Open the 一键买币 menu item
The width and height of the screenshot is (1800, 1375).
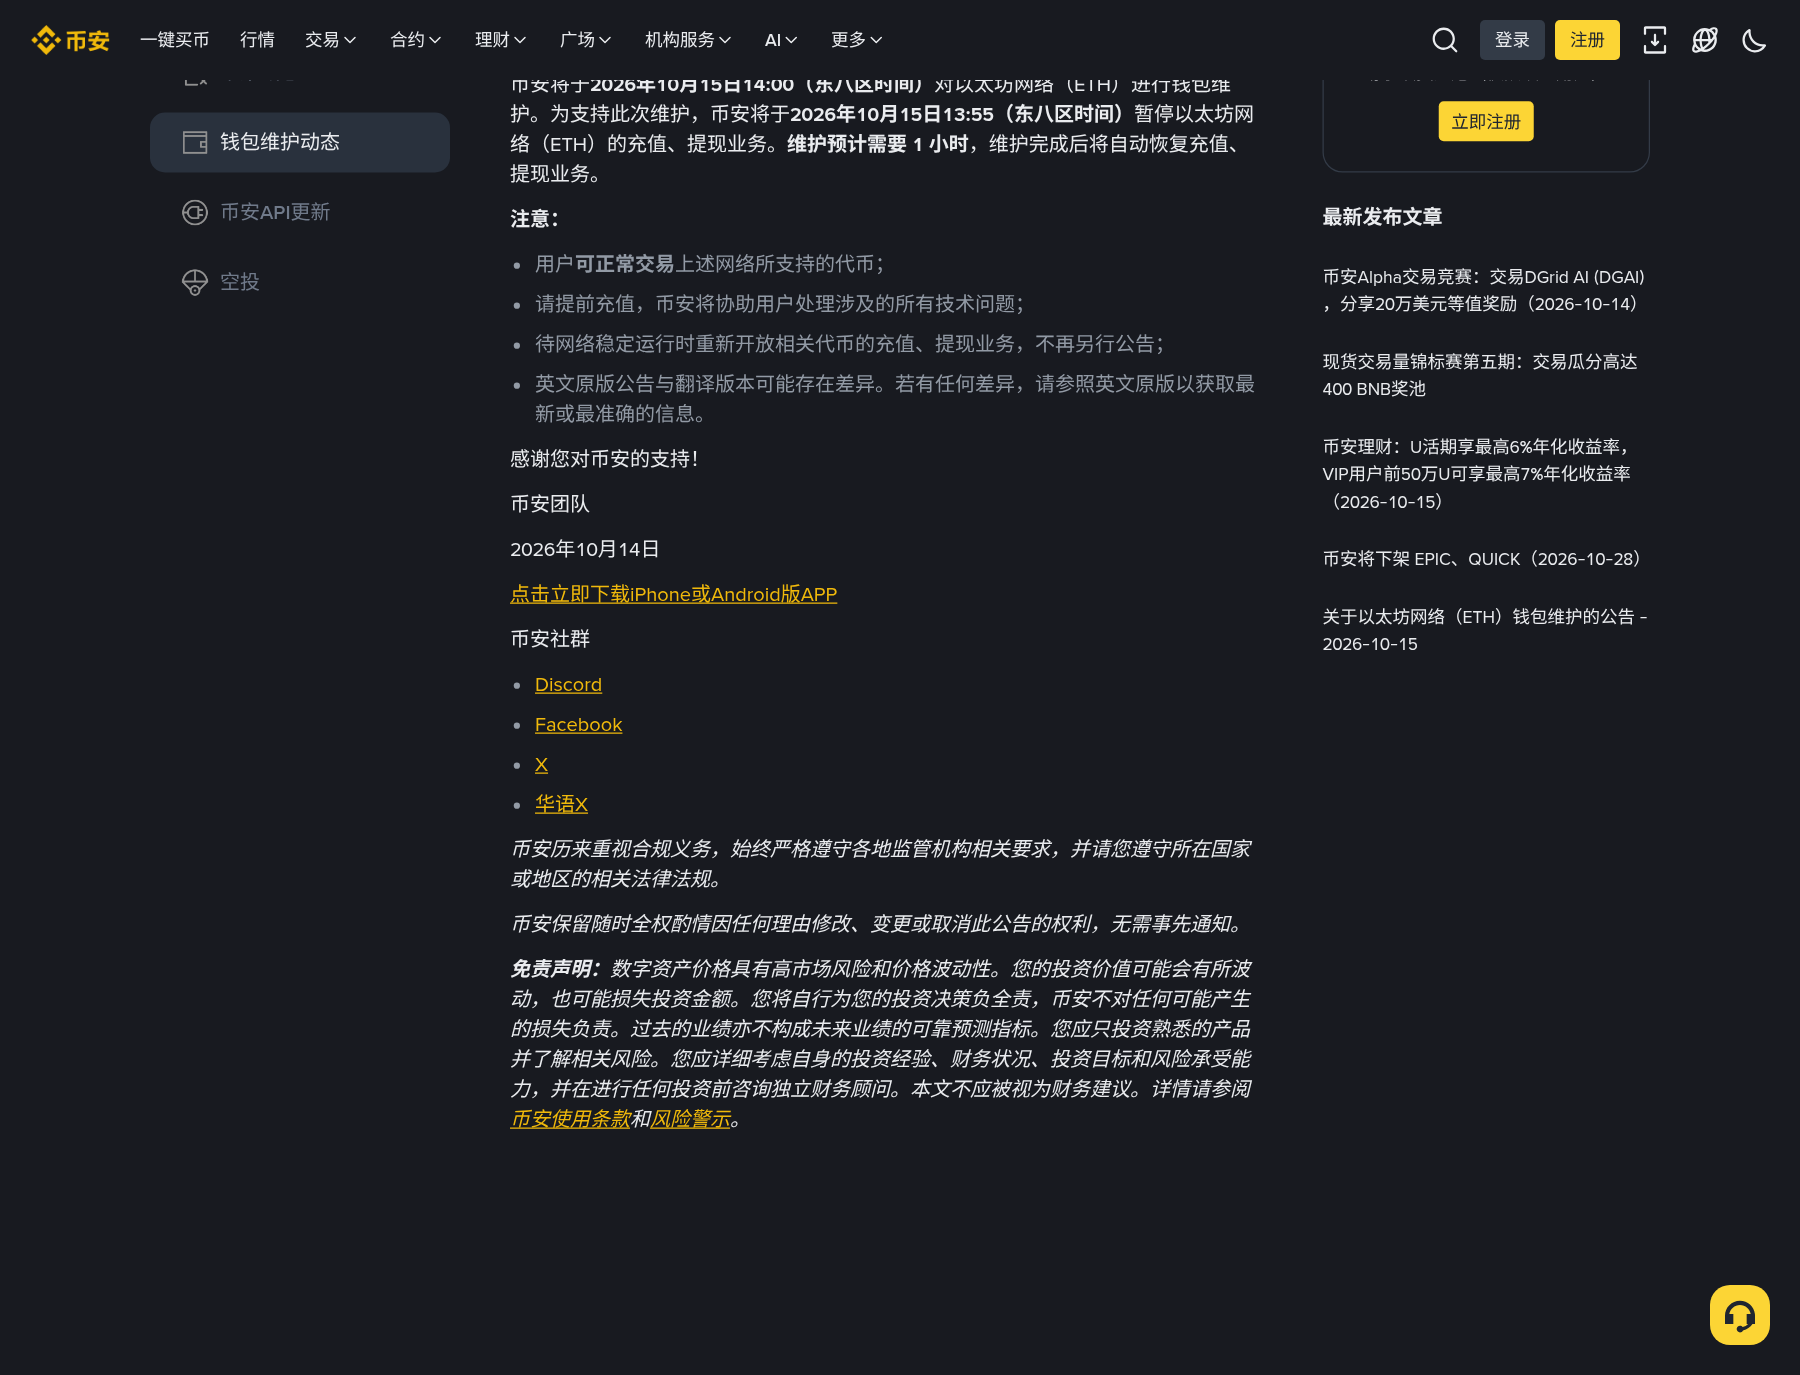click(175, 40)
